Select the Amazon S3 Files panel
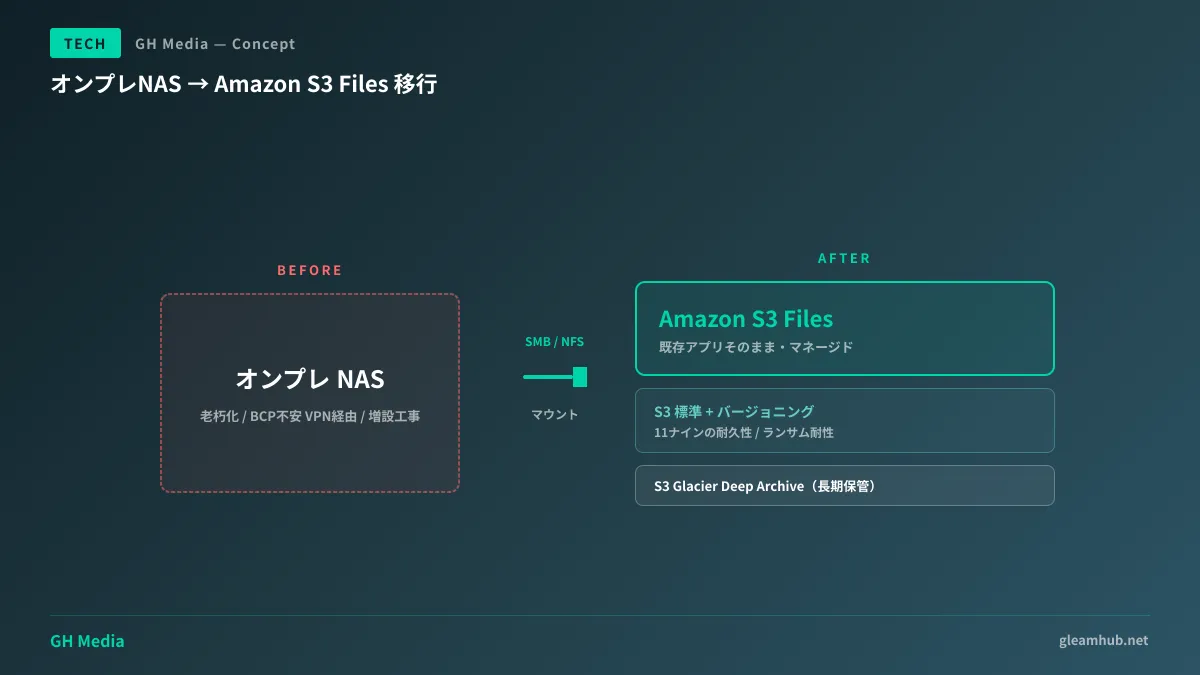 (x=845, y=328)
